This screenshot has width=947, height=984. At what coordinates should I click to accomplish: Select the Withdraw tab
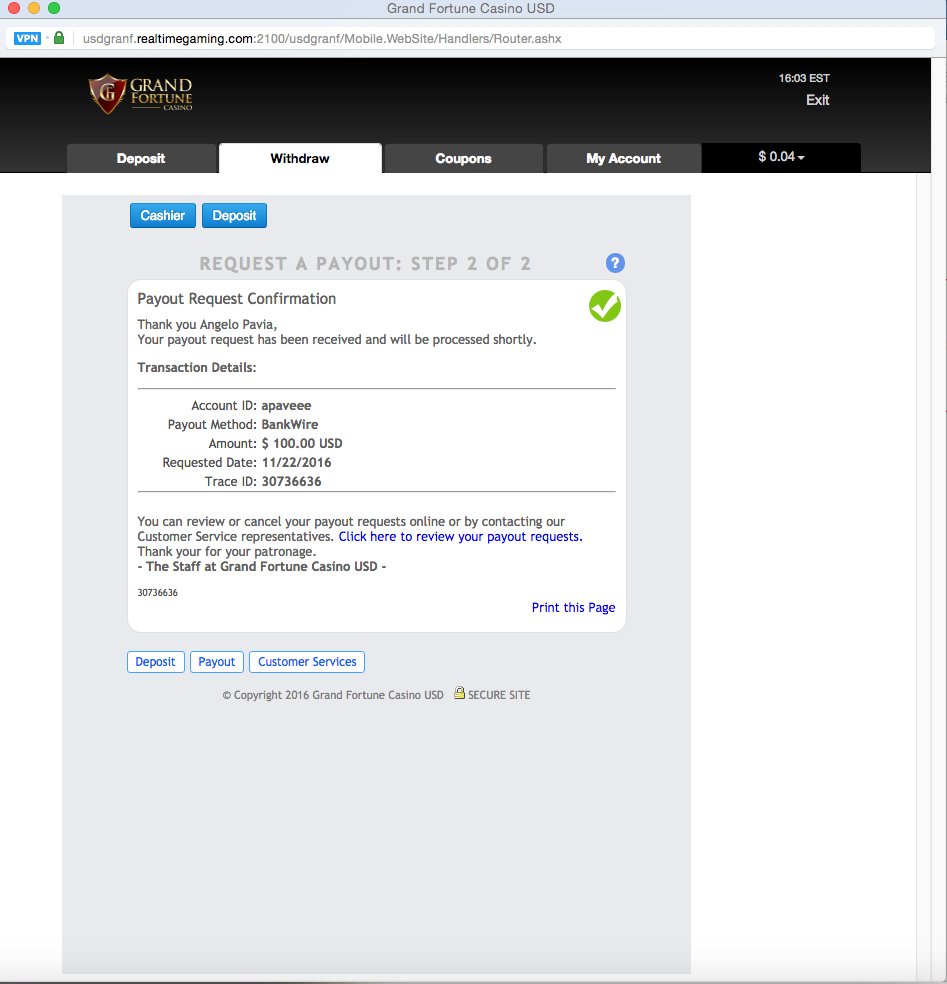pos(300,158)
